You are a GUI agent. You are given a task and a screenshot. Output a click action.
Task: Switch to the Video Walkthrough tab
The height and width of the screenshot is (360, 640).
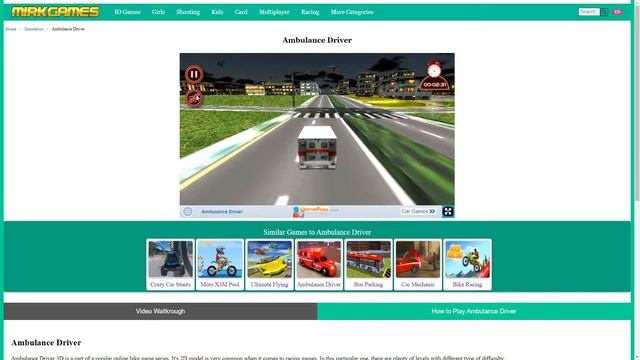point(160,311)
